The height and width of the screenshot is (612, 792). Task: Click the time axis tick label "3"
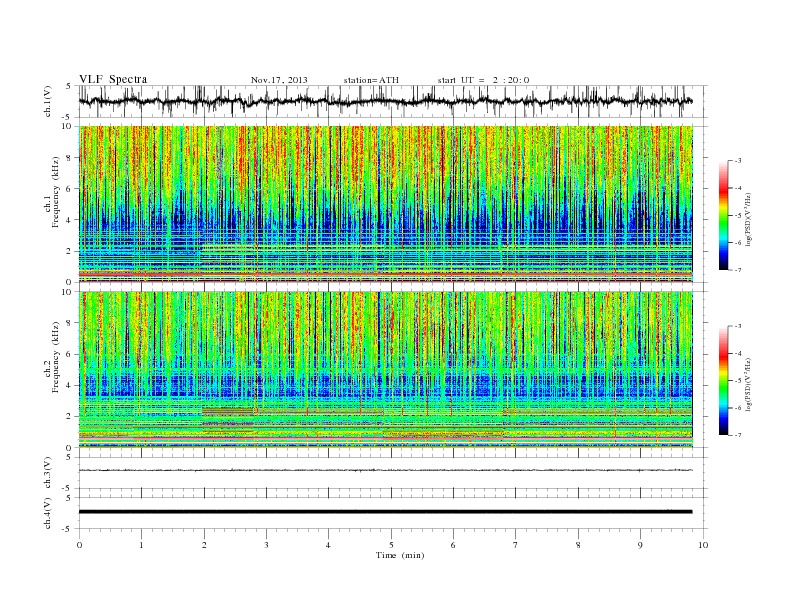(266, 545)
